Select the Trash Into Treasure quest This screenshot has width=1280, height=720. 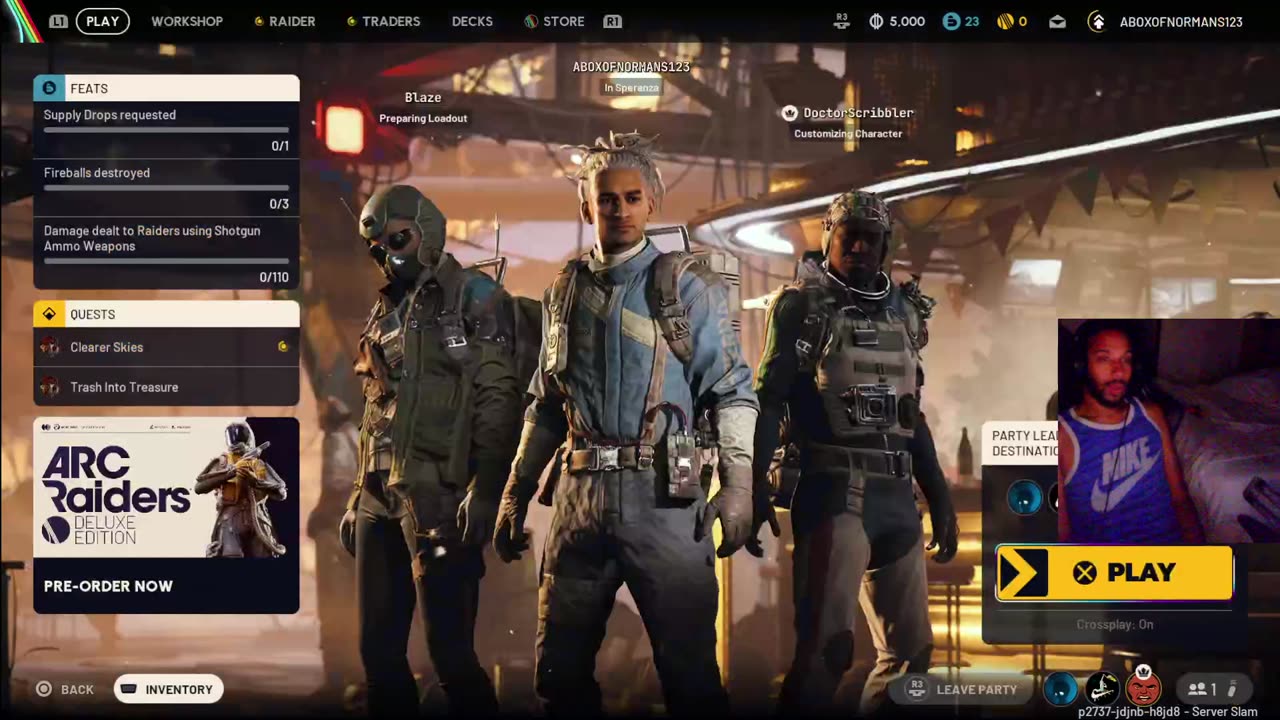[166, 387]
